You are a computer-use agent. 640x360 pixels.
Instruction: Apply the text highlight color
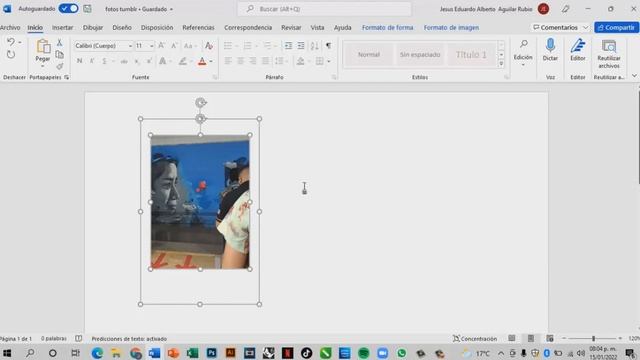pos(182,61)
